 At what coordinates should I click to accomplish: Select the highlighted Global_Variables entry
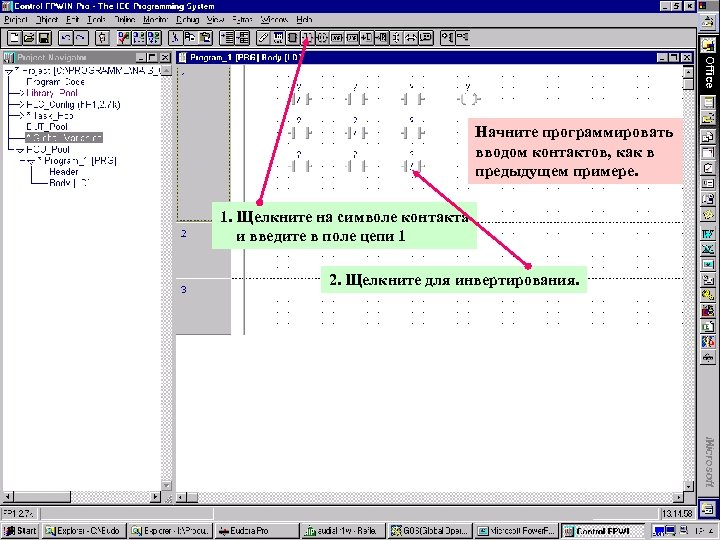click(x=64, y=138)
